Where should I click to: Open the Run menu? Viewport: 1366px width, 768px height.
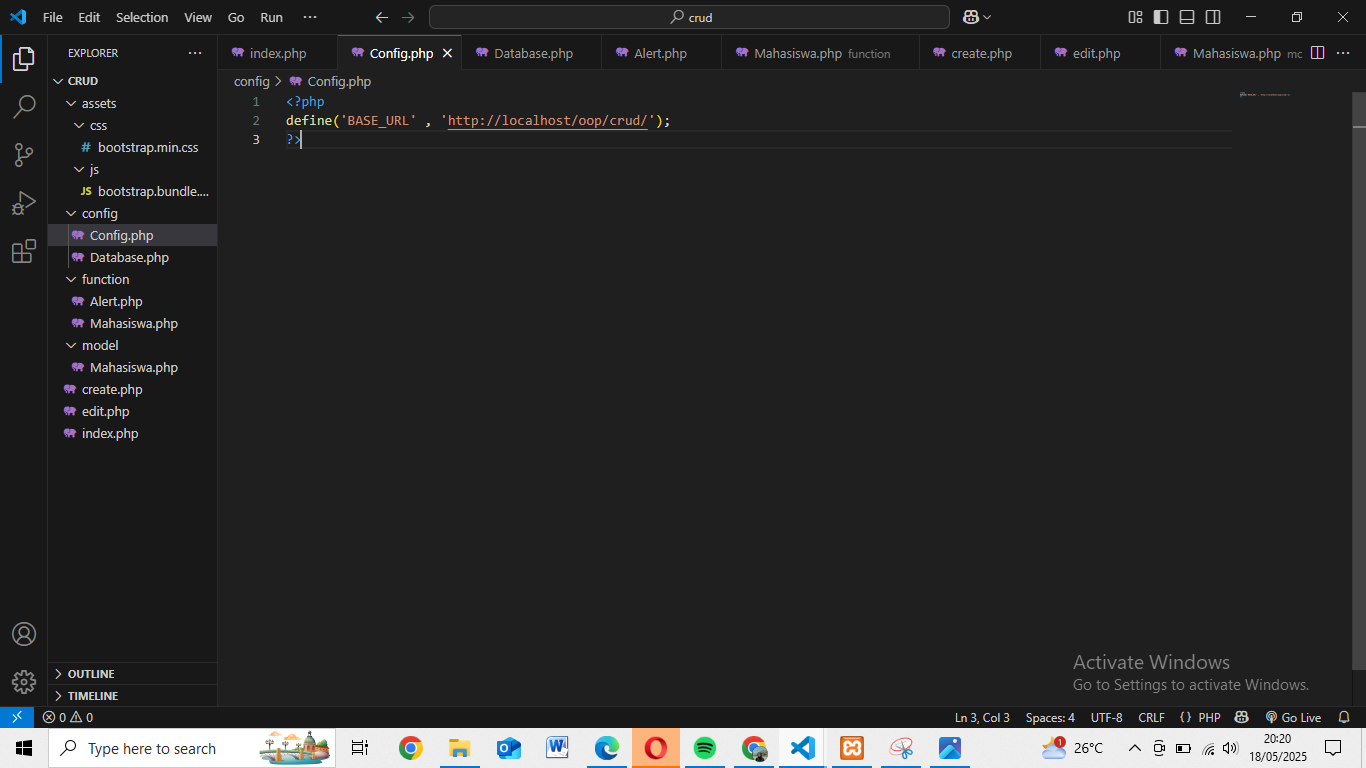[271, 17]
